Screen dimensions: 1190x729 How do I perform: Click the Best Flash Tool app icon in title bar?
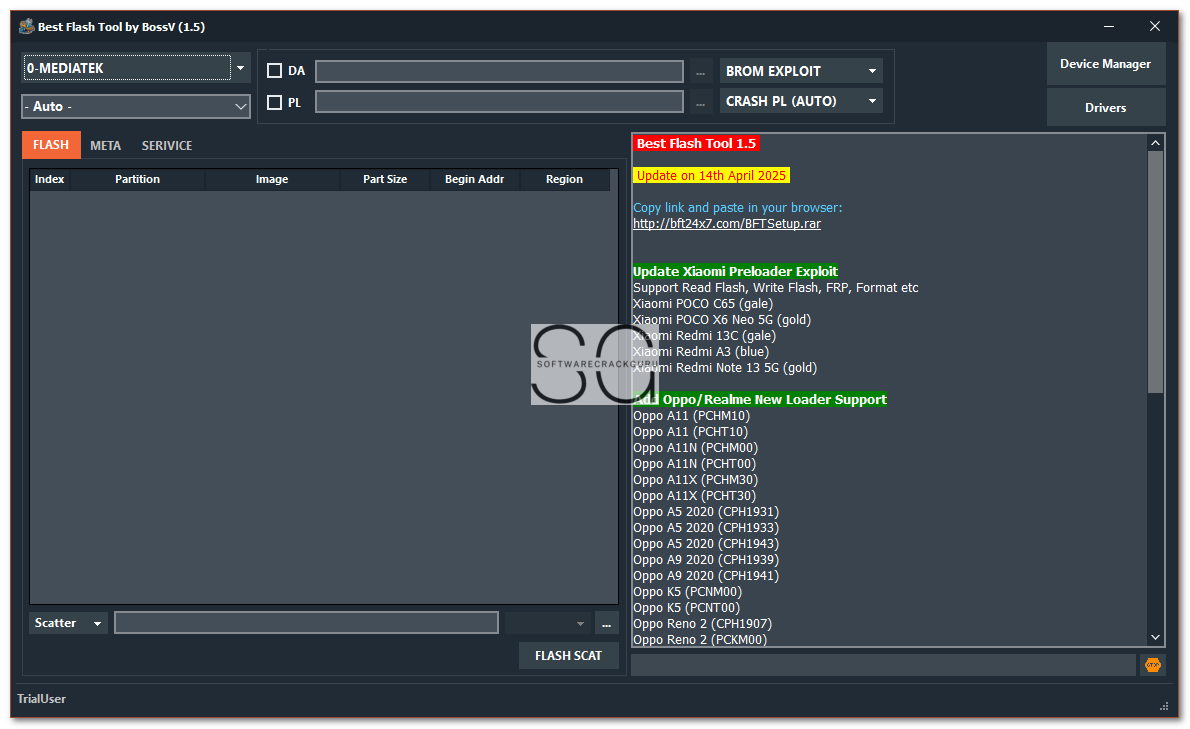coord(27,27)
